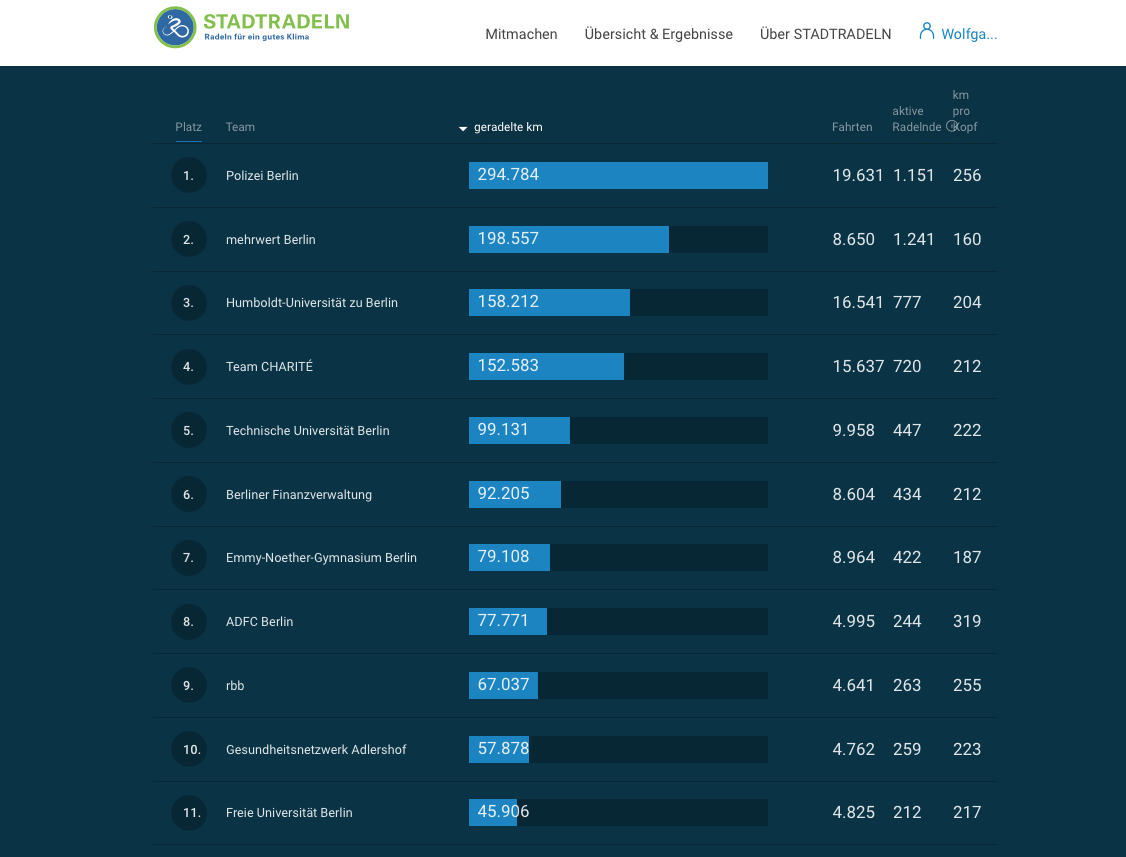This screenshot has height=857, width=1126.
Task: Select team name mehrwert Berlin
Action: point(271,239)
